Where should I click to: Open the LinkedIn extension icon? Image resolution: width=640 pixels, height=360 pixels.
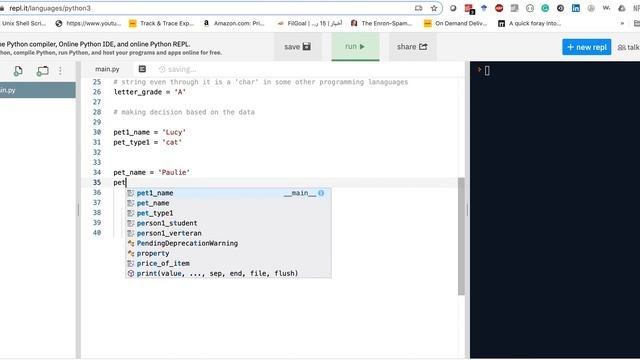576,8
